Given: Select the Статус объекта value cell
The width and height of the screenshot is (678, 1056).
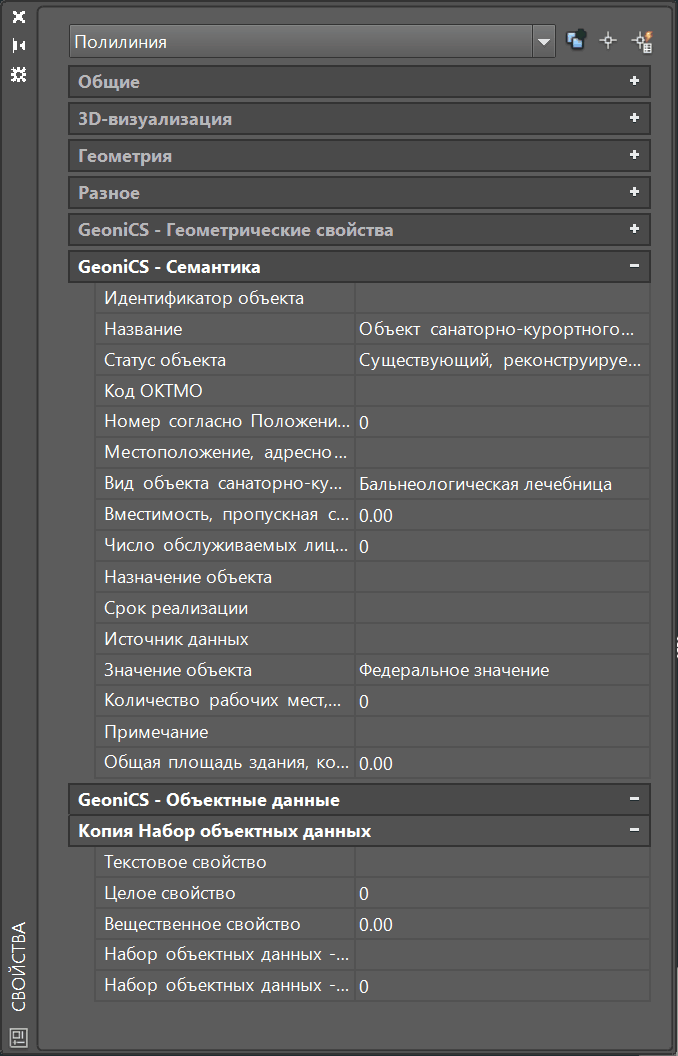Looking at the screenshot, I should point(502,360).
